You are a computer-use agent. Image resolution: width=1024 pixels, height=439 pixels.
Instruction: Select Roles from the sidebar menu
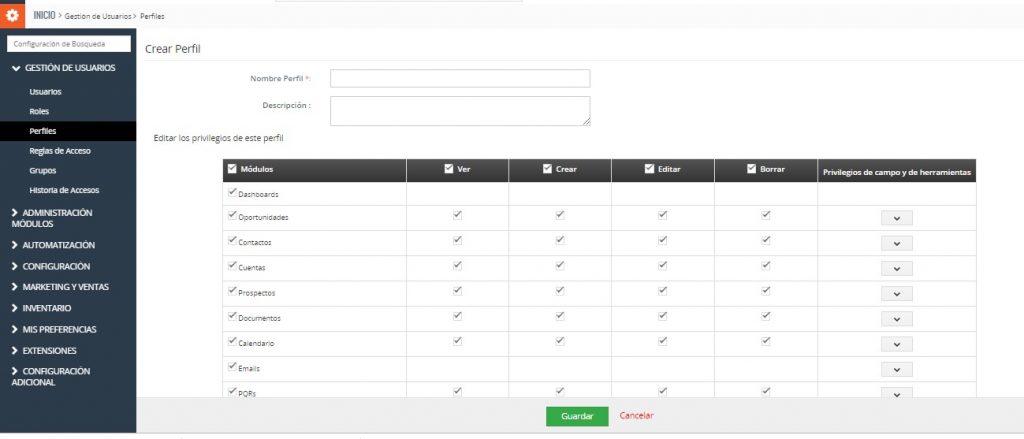tap(39, 111)
